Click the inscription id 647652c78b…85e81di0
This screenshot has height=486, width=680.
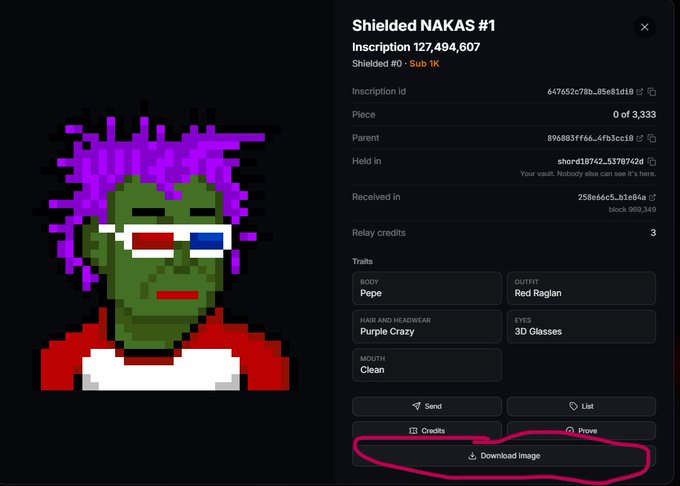(590, 92)
